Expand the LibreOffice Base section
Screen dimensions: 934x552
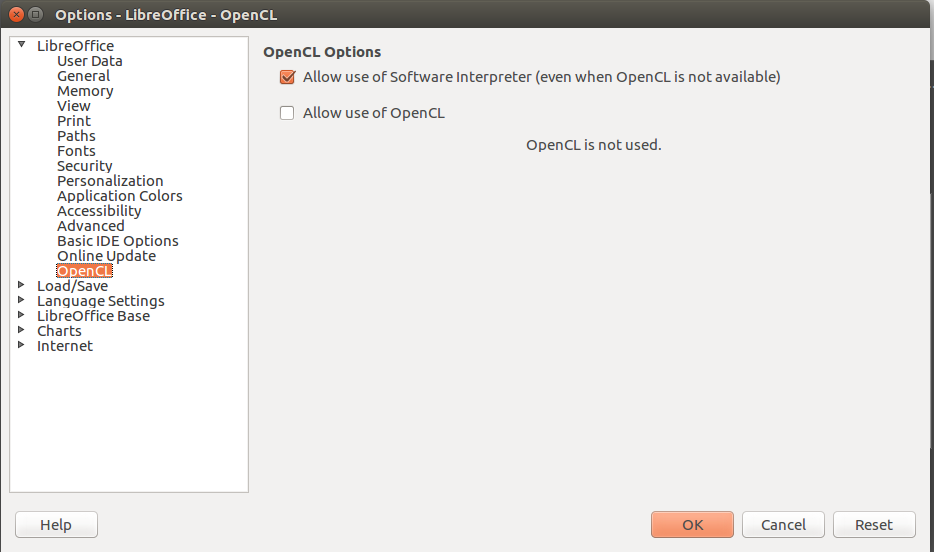pyautogui.click(x=21, y=315)
